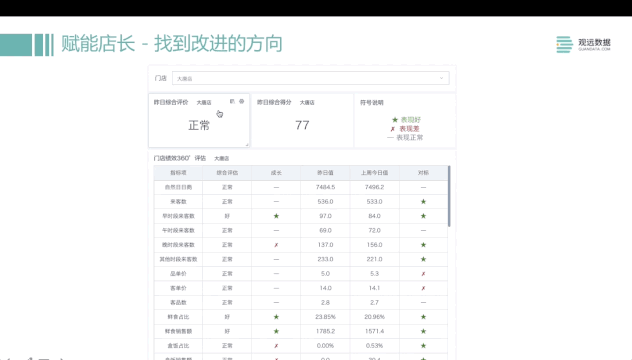Click the 符号说明 card title

click(372, 103)
